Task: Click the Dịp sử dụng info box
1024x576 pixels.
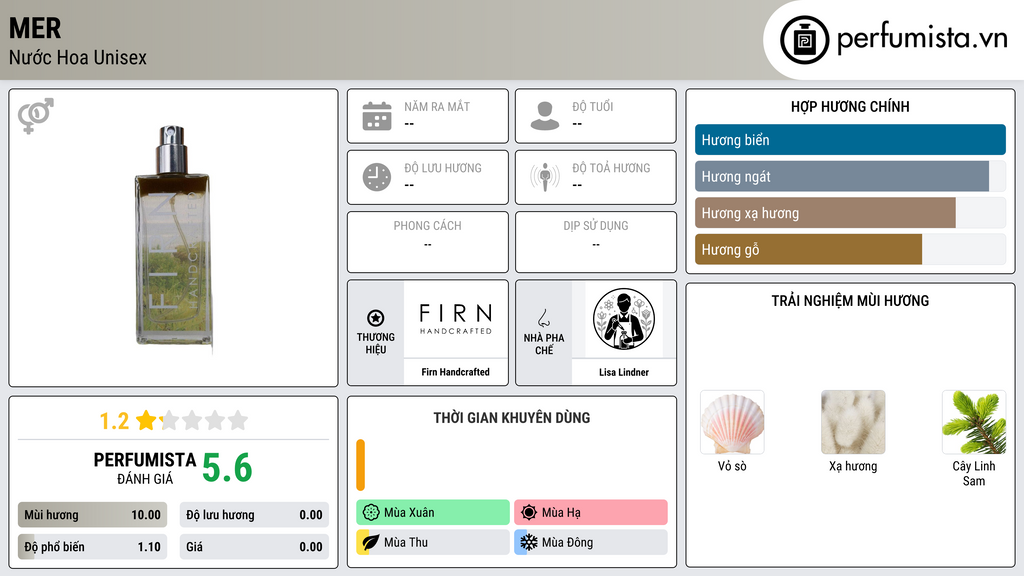Action: (596, 242)
